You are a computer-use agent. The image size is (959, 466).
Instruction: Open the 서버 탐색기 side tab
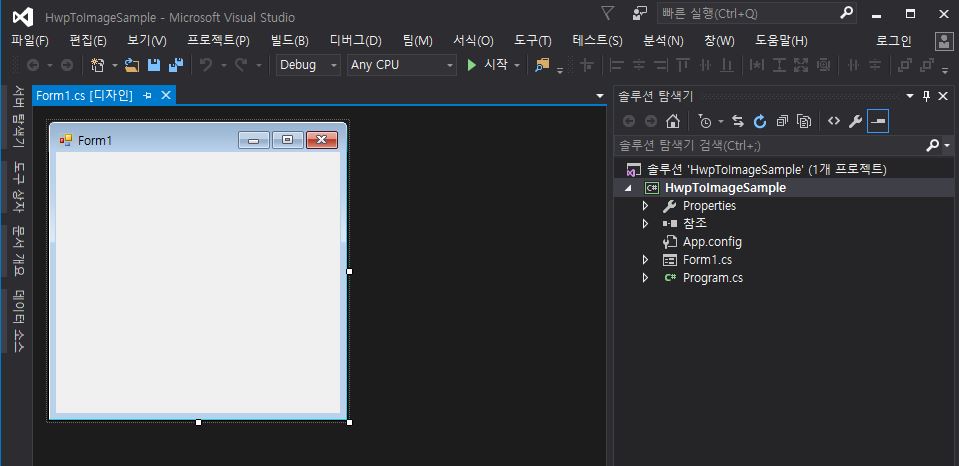click(x=18, y=117)
